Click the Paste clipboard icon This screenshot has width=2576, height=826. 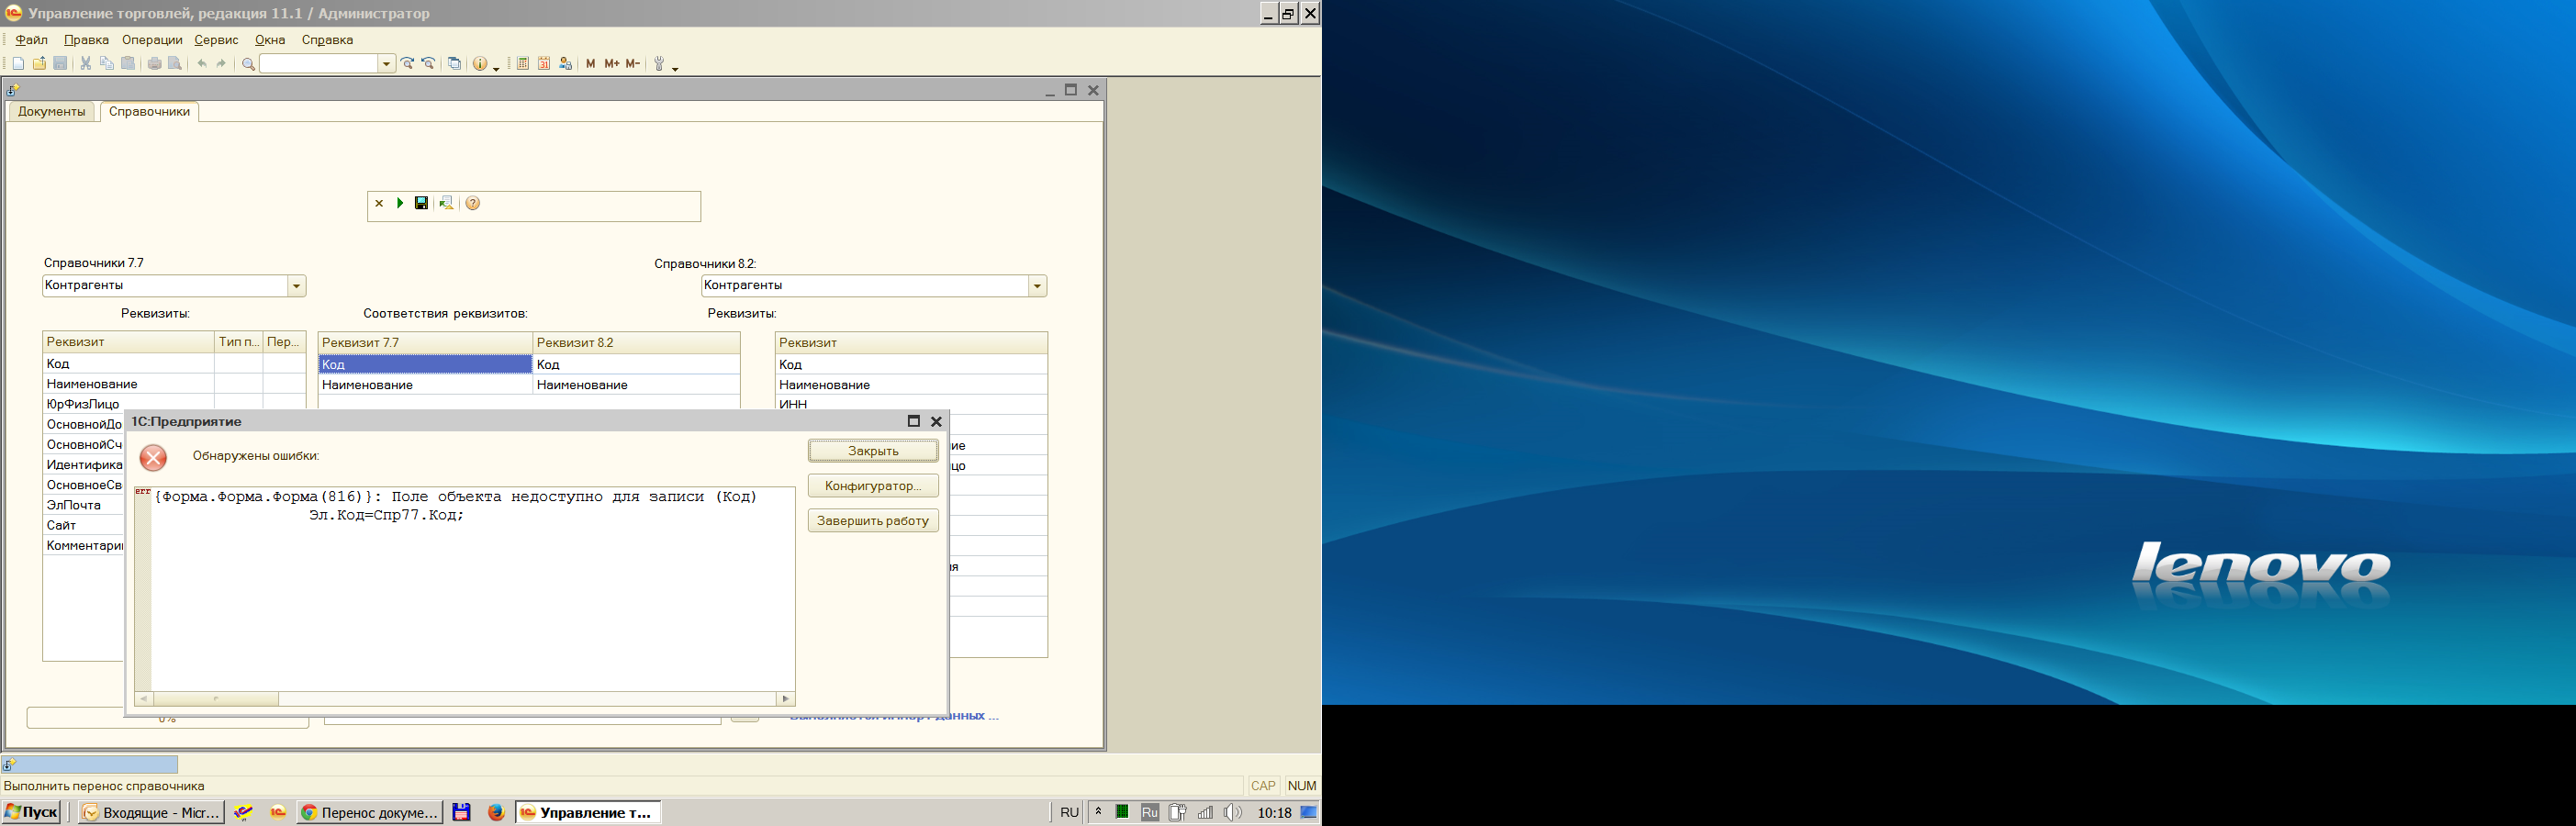pos(128,64)
